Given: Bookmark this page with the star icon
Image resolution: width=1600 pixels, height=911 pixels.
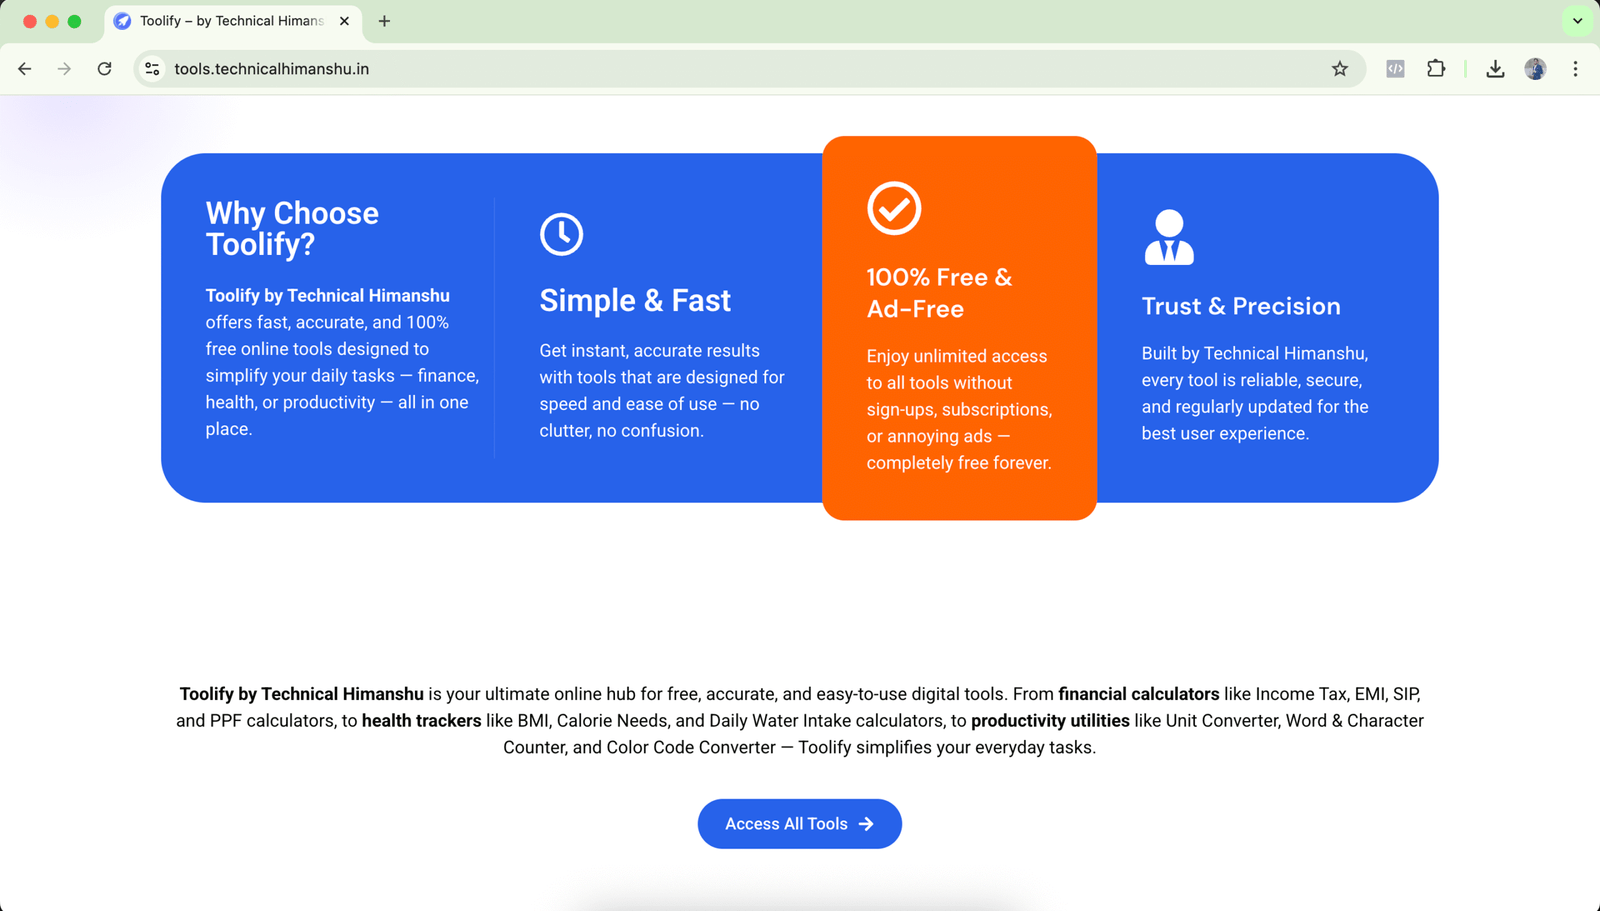Looking at the screenshot, I should [1340, 69].
